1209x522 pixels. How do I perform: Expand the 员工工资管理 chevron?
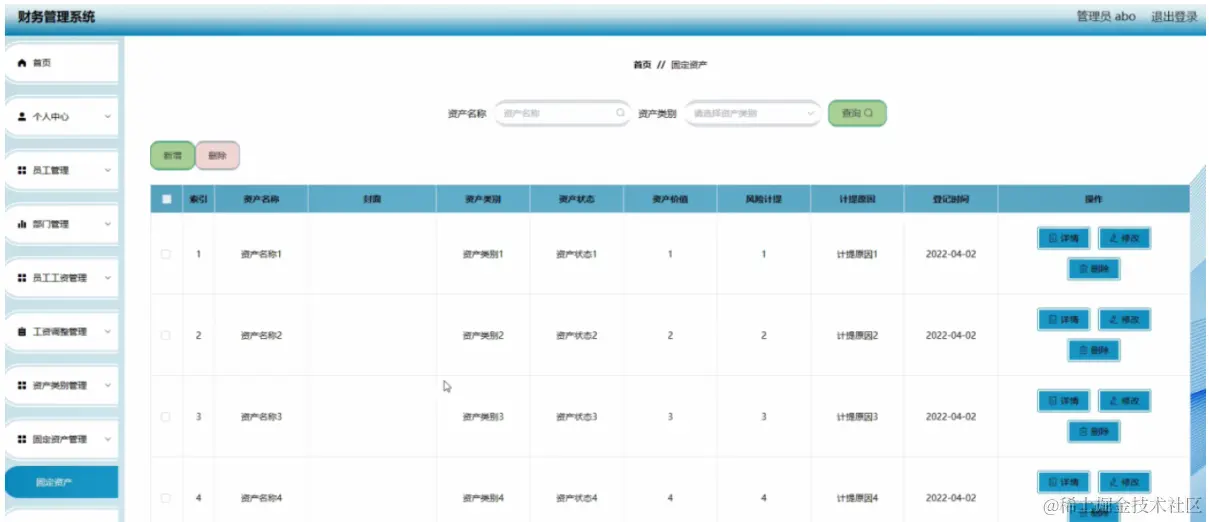click(x=108, y=278)
